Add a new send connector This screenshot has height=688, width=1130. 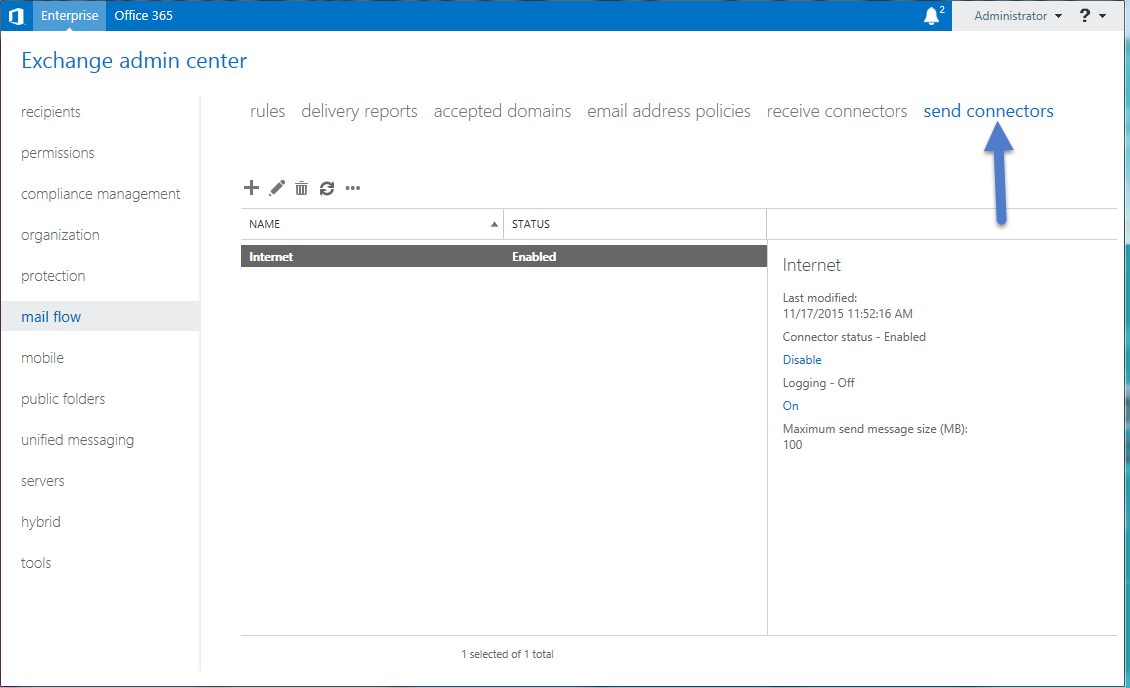(251, 188)
